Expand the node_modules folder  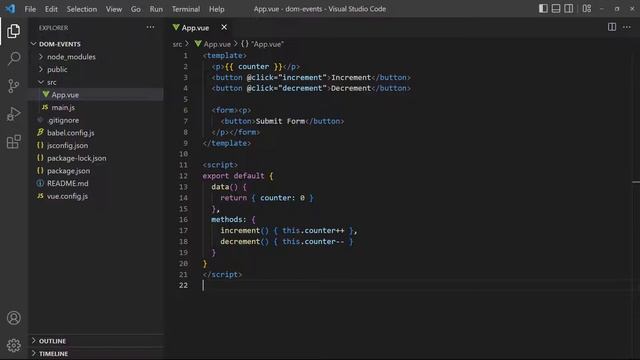[96, 57]
